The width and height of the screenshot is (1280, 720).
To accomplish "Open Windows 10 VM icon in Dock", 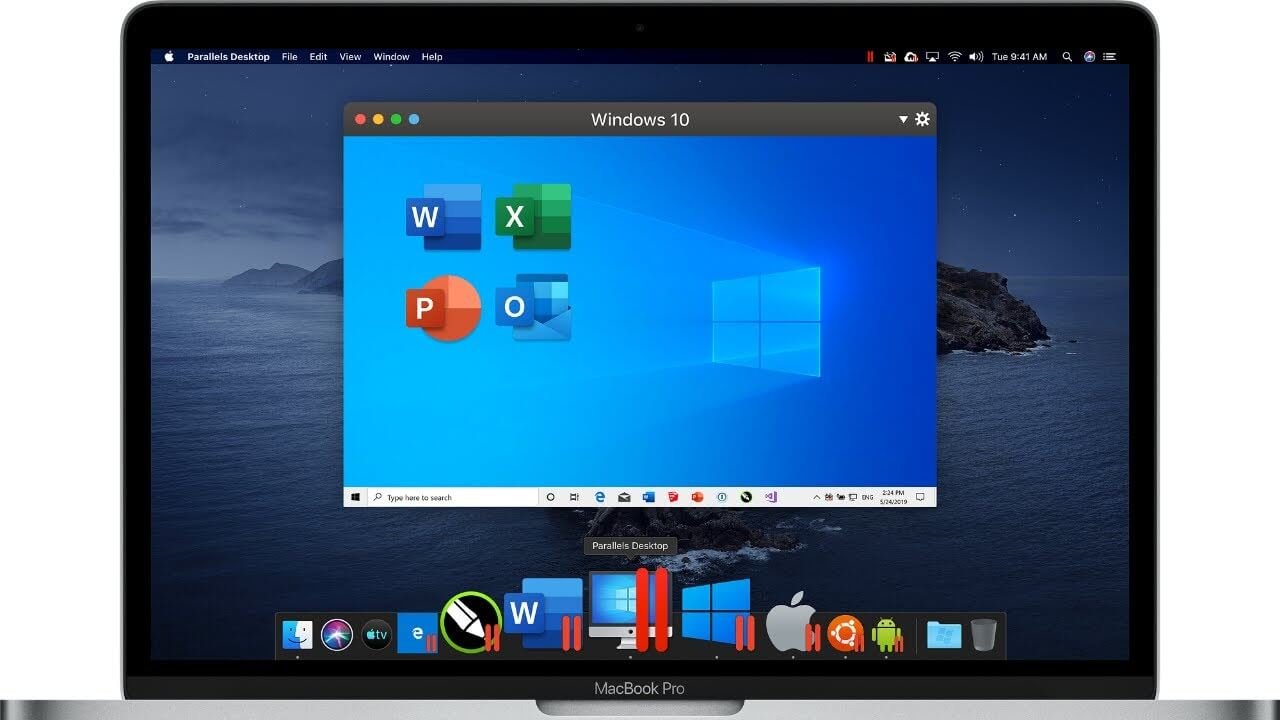I will [717, 614].
